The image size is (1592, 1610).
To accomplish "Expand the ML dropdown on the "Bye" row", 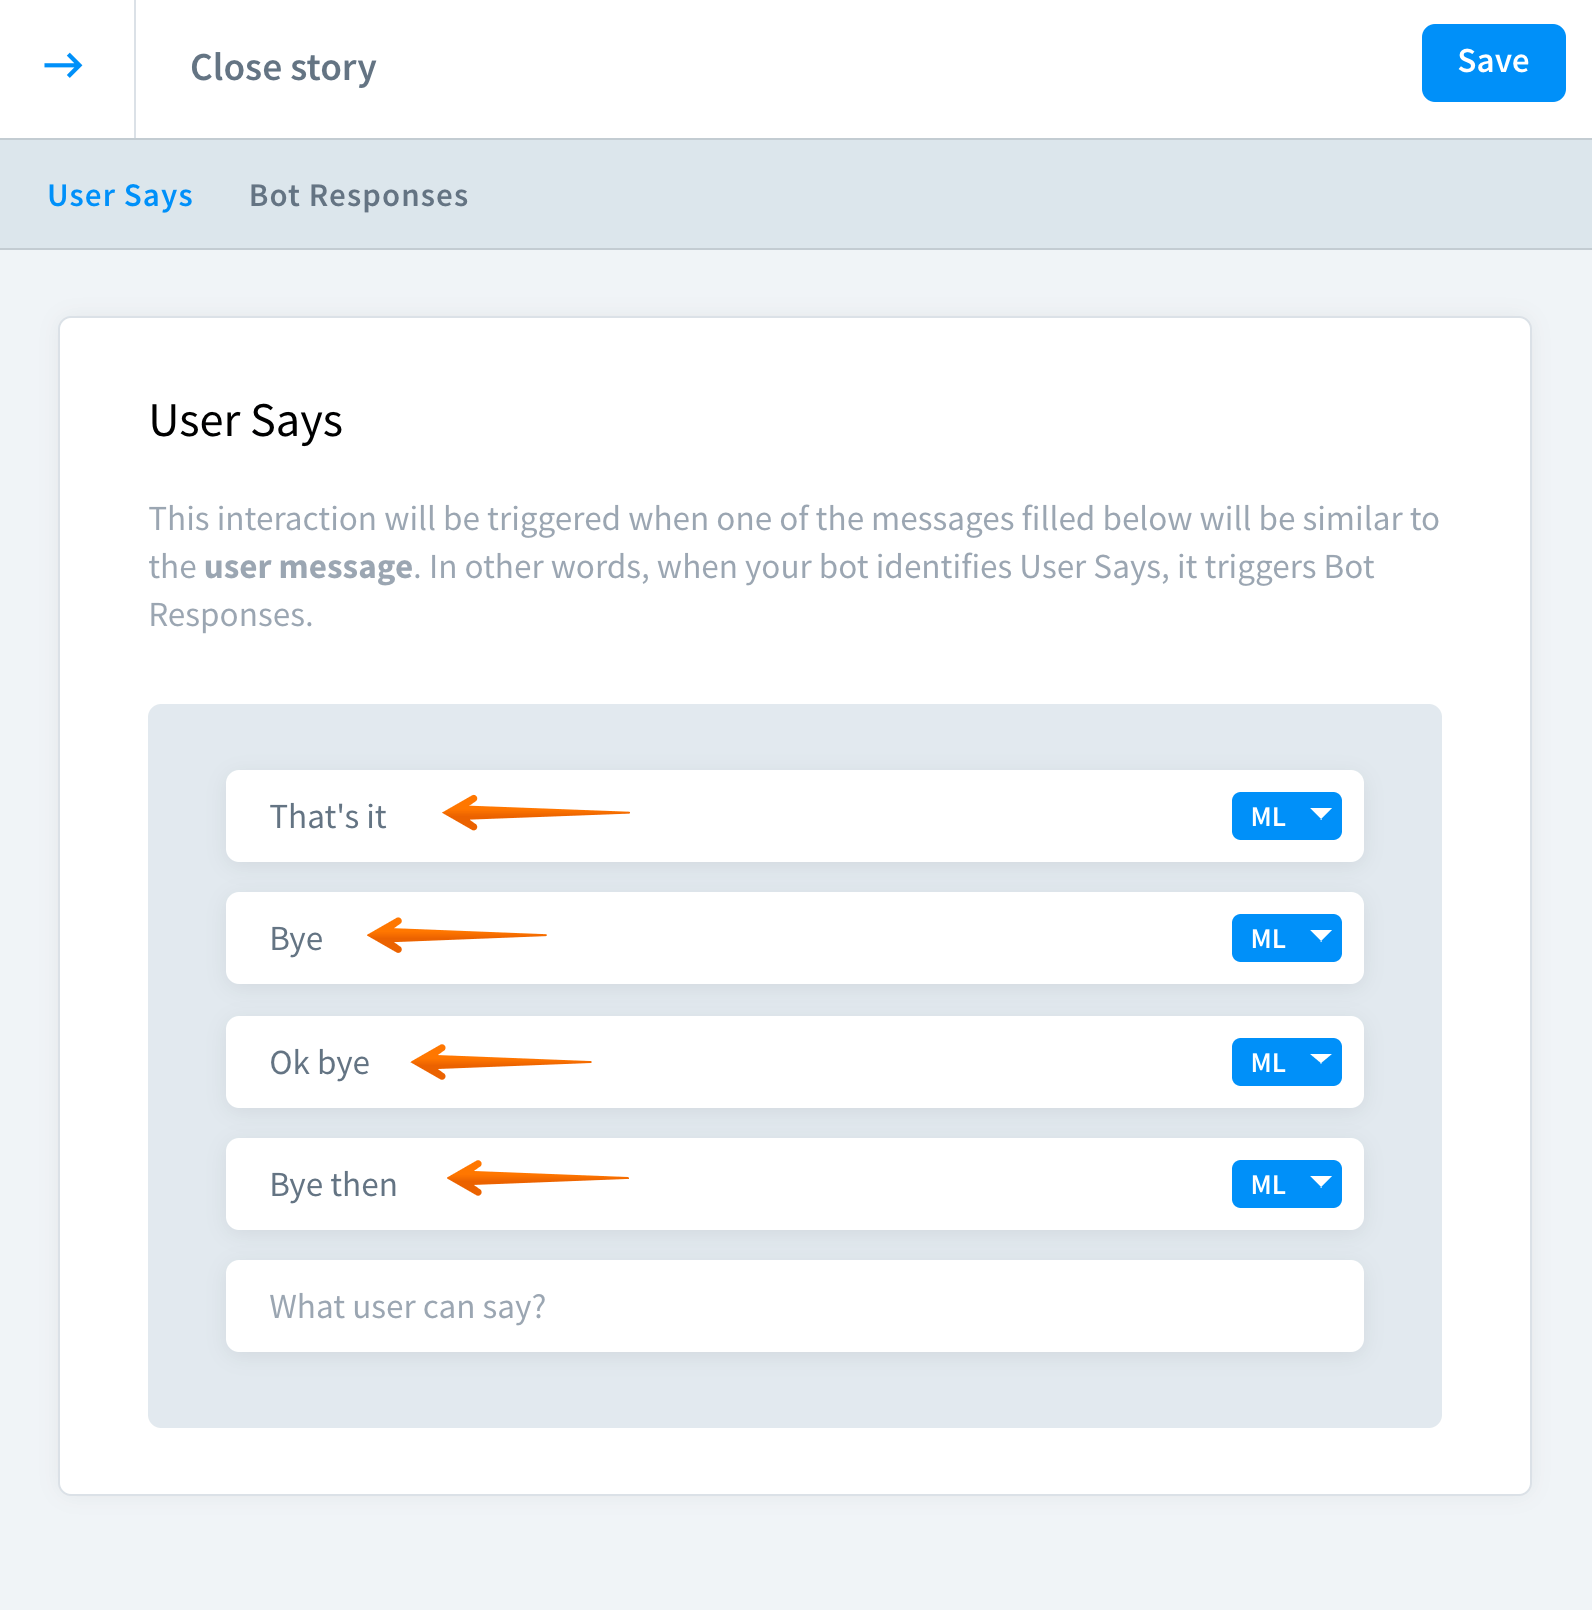I will pyautogui.click(x=1286, y=939).
